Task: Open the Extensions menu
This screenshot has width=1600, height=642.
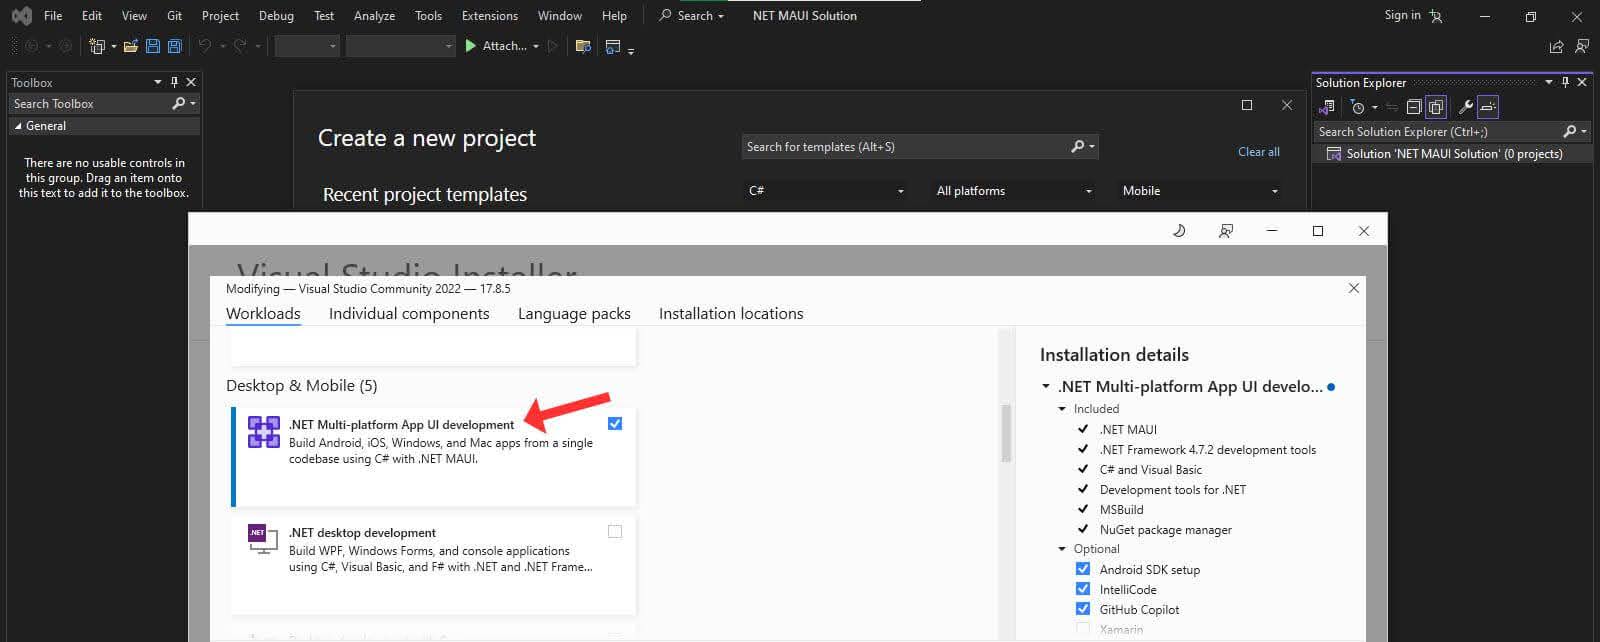Action: point(490,16)
